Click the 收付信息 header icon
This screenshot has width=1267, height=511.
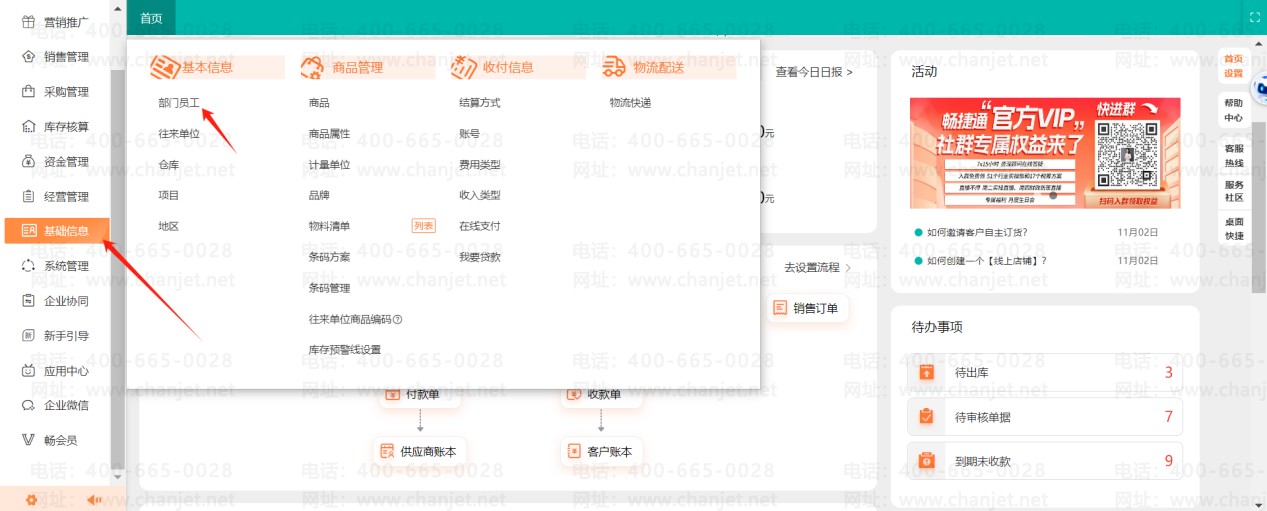(x=464, y=67)
